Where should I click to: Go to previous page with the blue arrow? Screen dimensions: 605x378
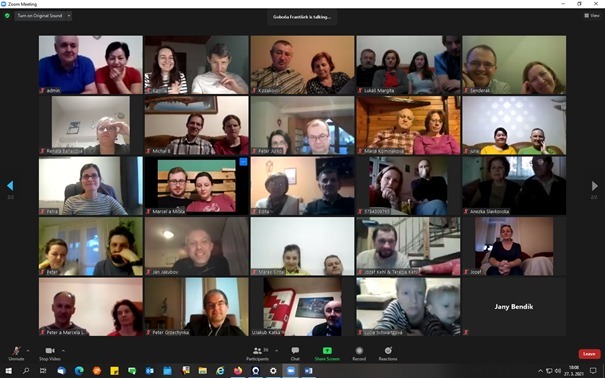pos(10,186)
